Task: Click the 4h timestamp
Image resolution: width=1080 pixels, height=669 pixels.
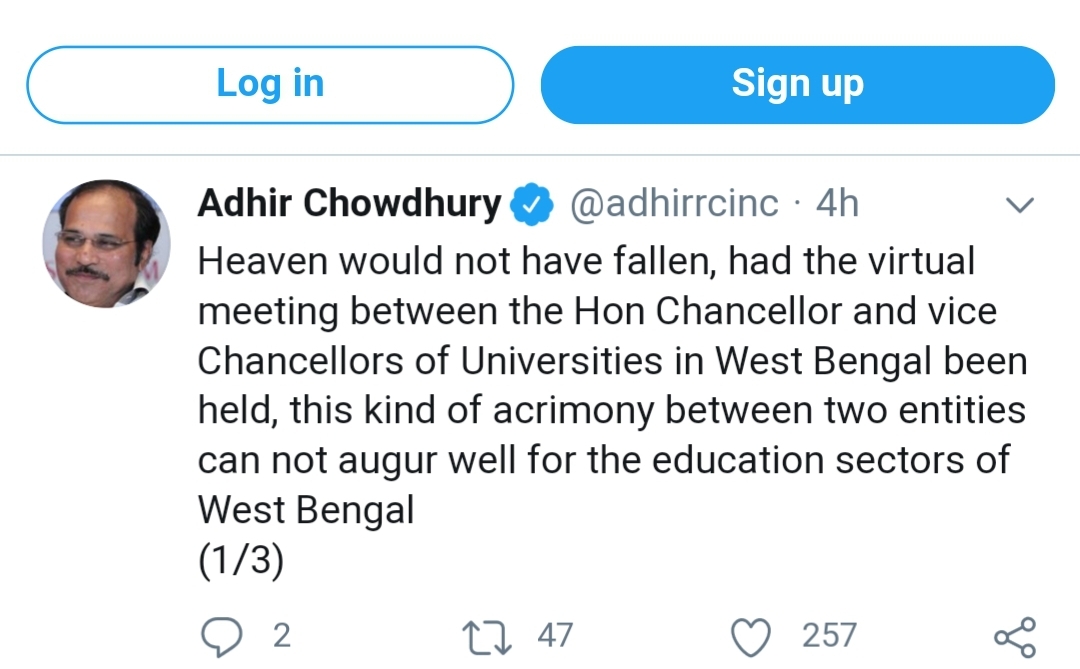Action: 838,204
